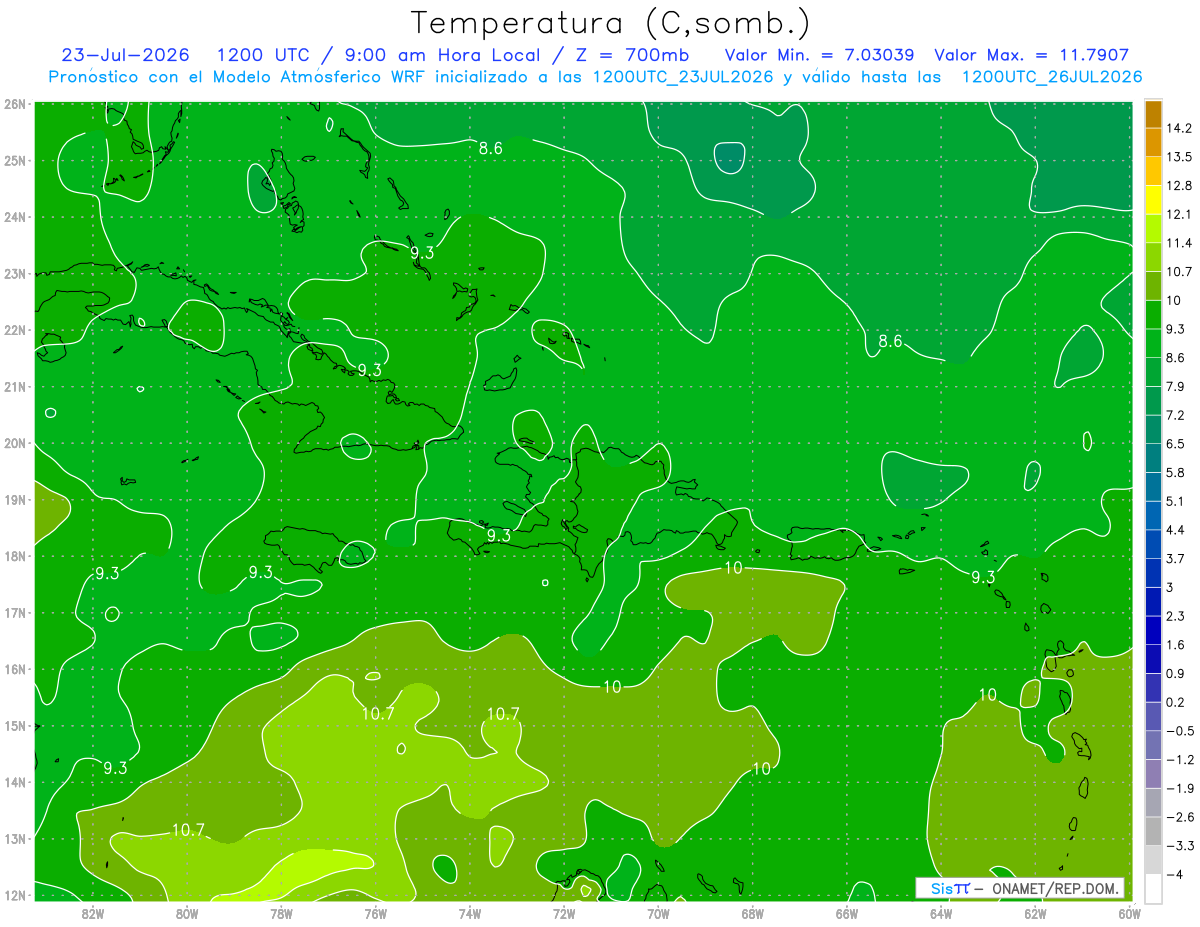This screenshot has width=1200, height=927.
Task: Click the colorbar label '0.2'
Action: (x=1177, y=702)
